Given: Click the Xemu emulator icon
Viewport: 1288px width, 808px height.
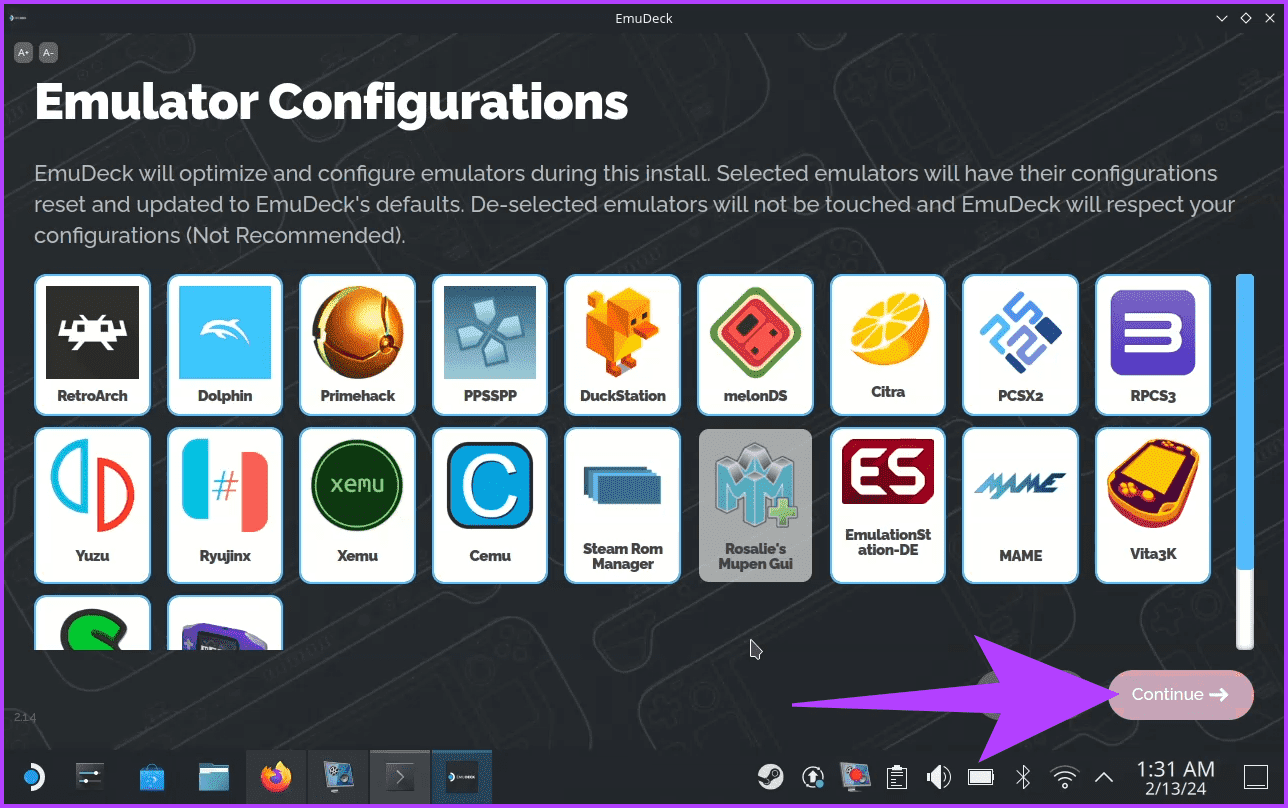Looking at the screenshot, I should click(357, 484).
